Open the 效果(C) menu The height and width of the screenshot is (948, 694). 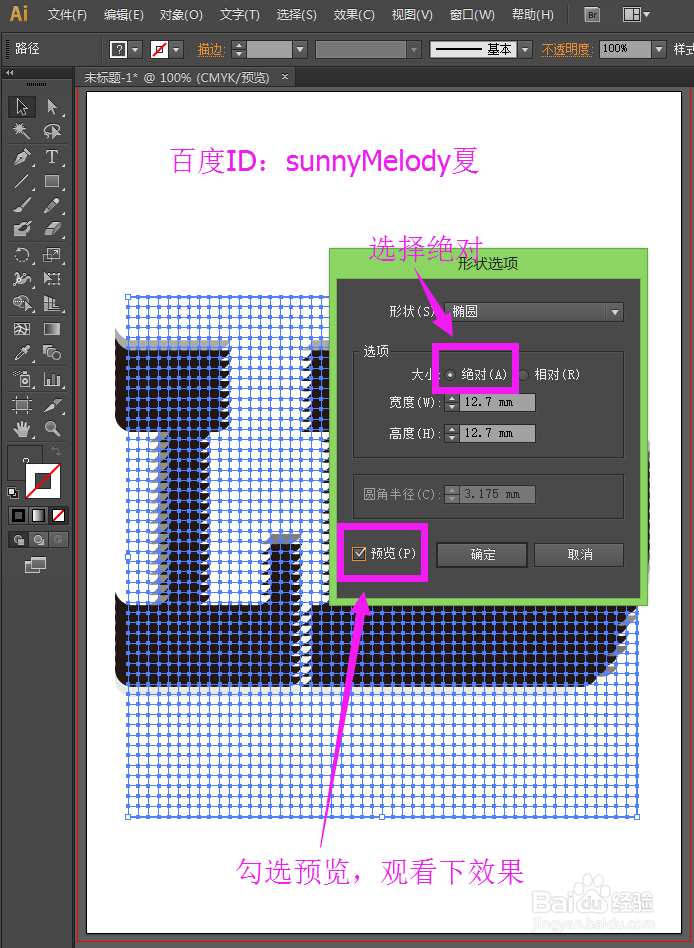point(354,15)
